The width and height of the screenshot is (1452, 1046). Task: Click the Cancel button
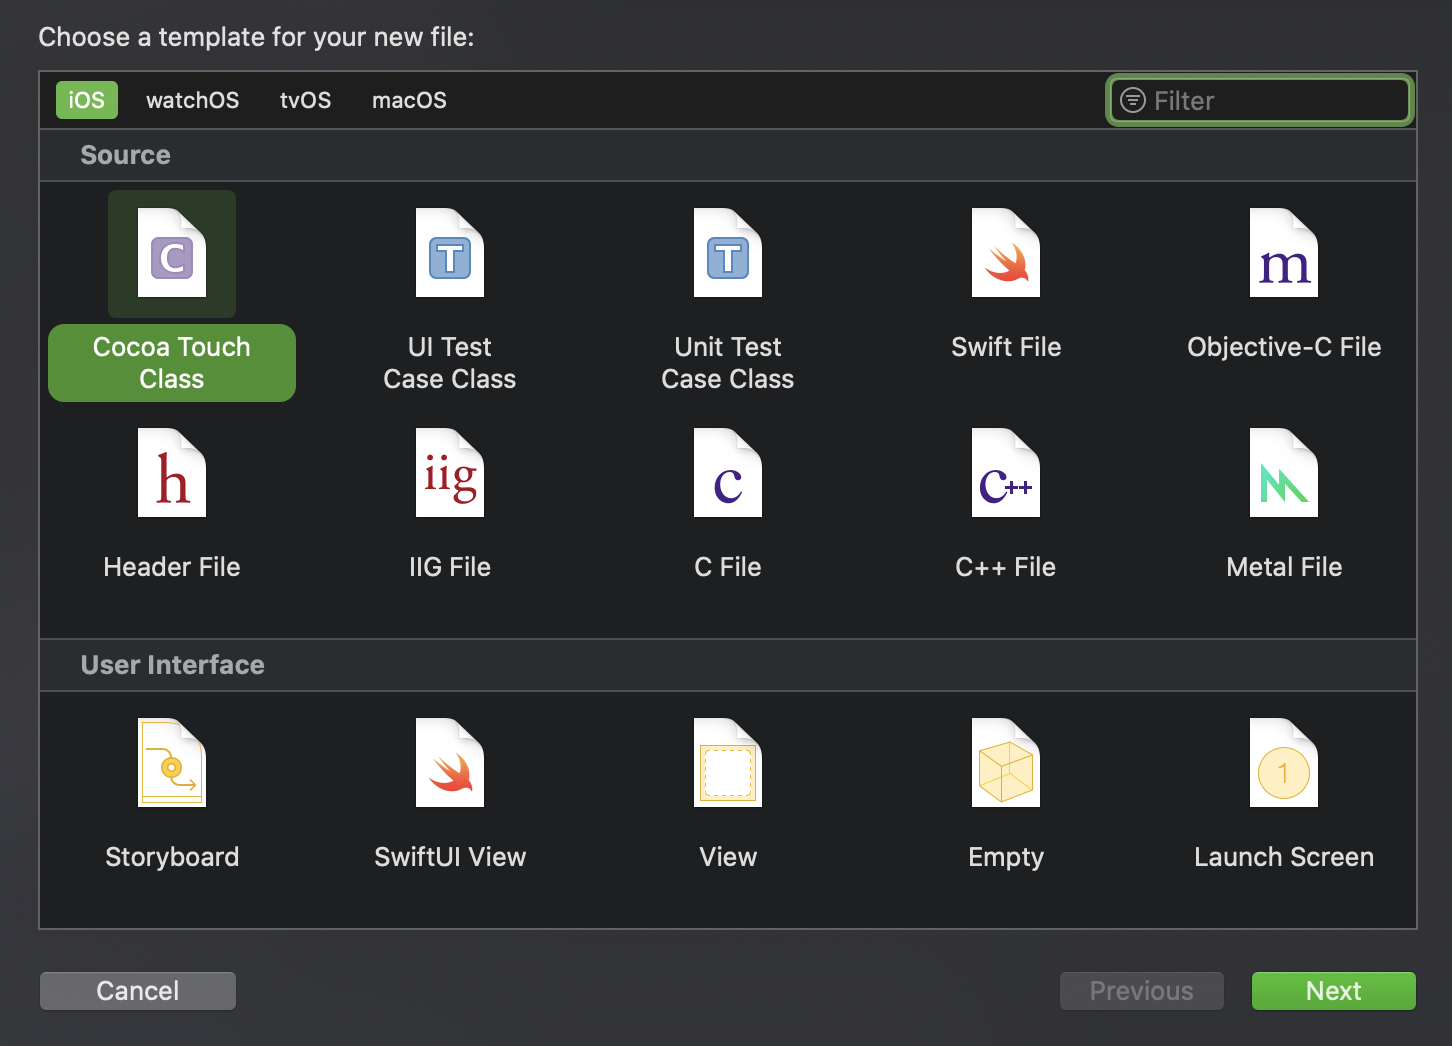[138, 991]
